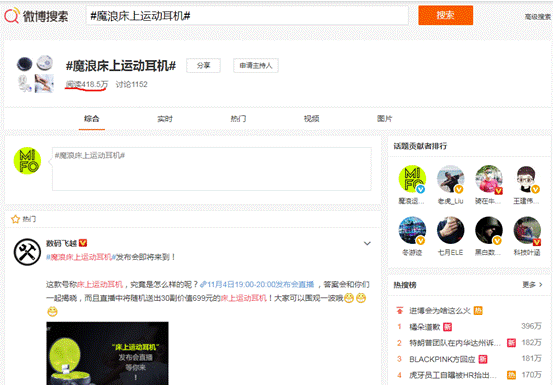Image resolution: width=553 pixels, height=385 pixels.
Task: Click the laughing emoji ending the post
Action: point(52,311)
